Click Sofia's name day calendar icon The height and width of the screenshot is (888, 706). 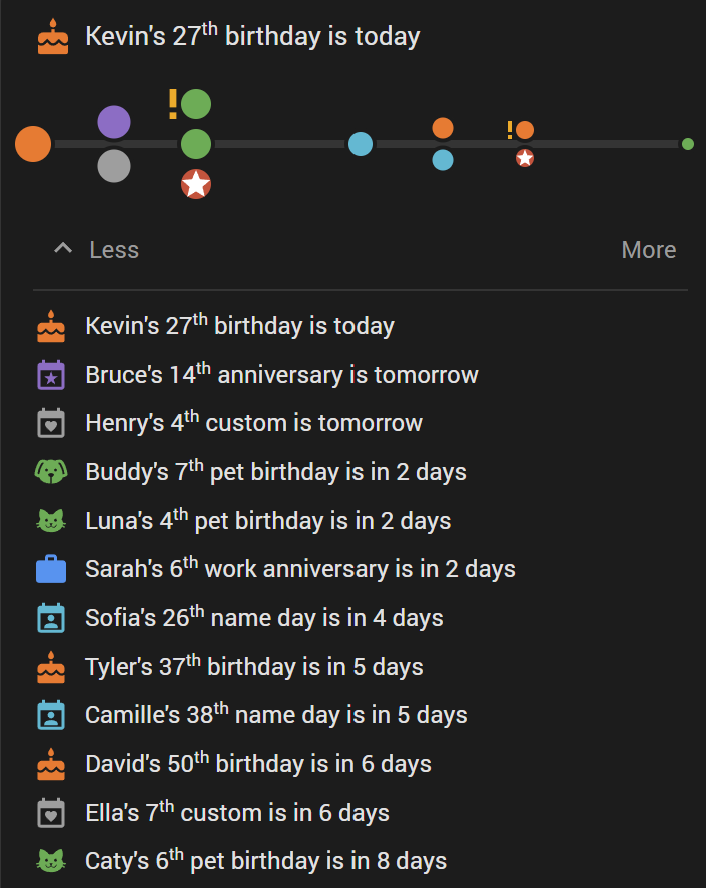(x=51, y=618)
